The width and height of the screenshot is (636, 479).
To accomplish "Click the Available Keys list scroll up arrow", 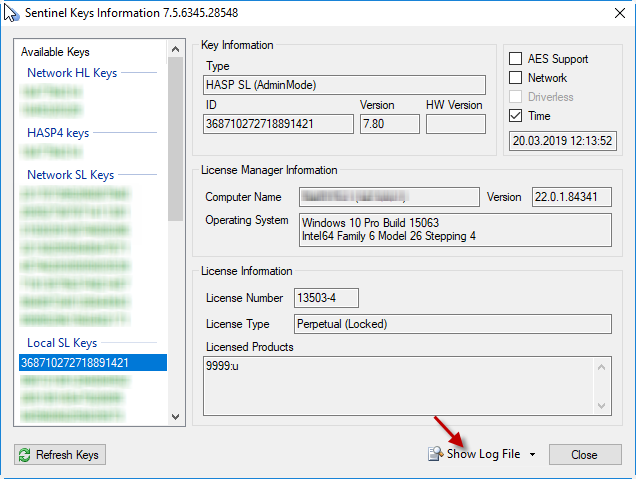I will click(x=175, y=49).
